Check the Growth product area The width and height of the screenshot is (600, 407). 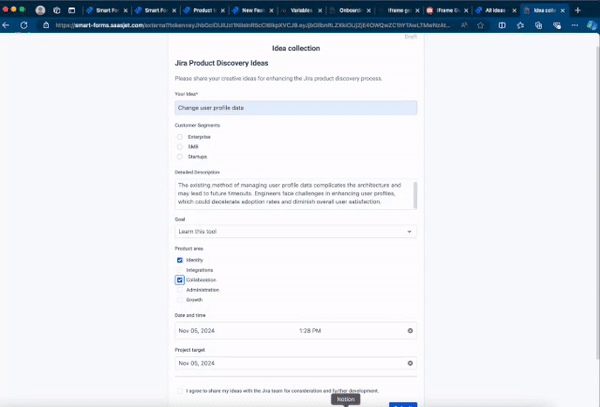179,300
